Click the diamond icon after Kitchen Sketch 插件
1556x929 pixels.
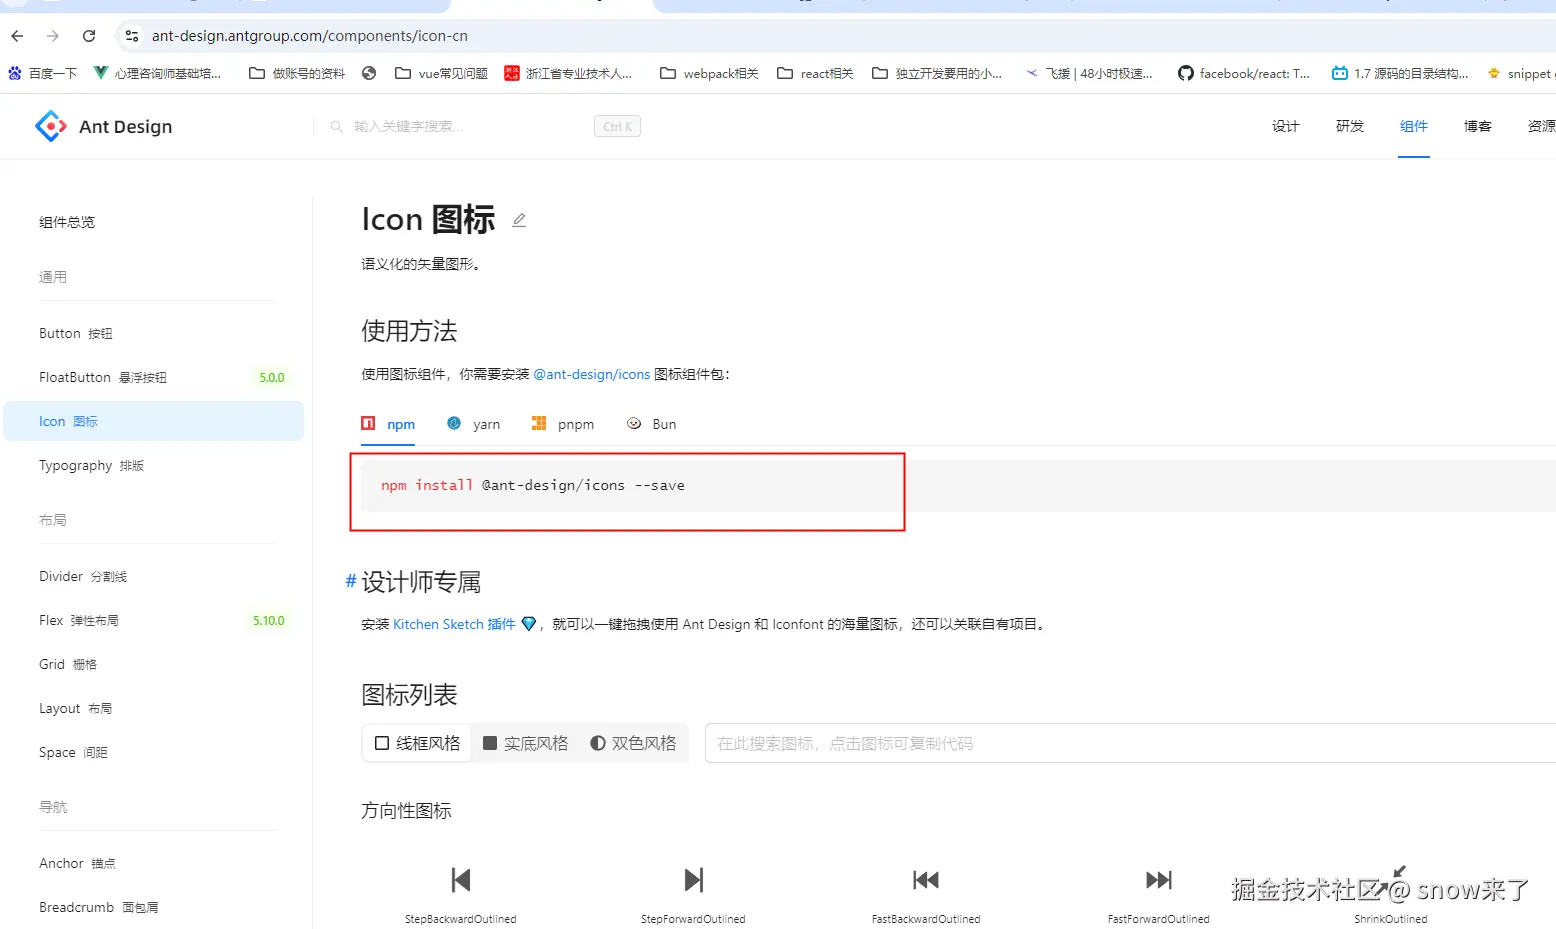(x=529, y=624)
